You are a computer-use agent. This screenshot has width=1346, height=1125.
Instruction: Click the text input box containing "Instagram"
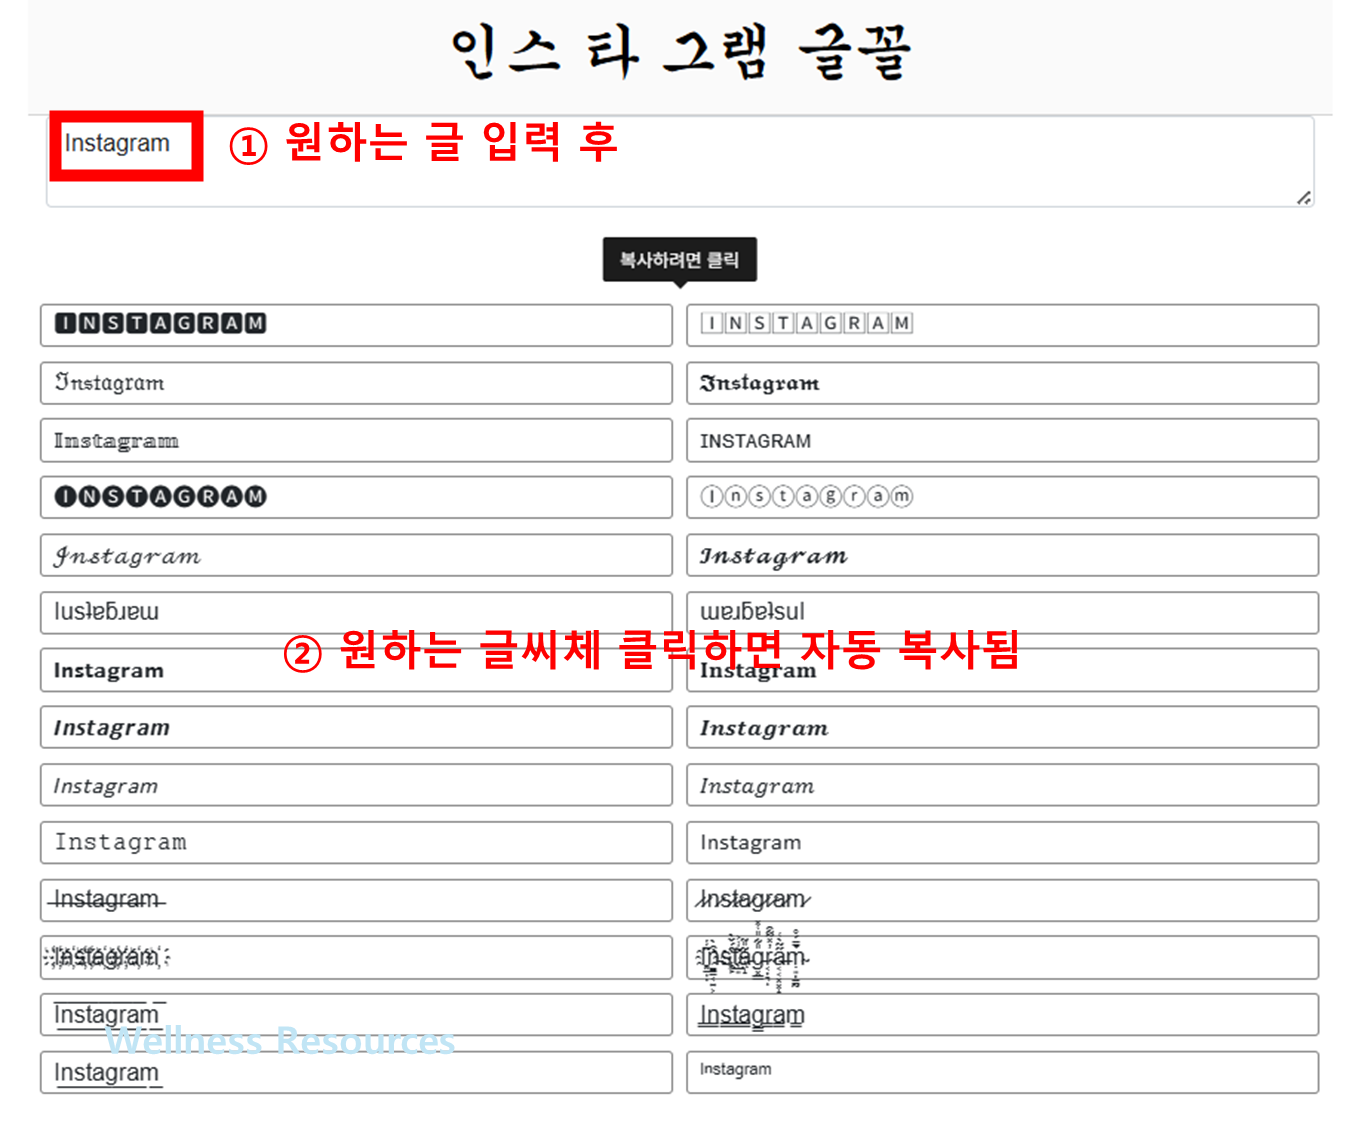pos(680,161)
